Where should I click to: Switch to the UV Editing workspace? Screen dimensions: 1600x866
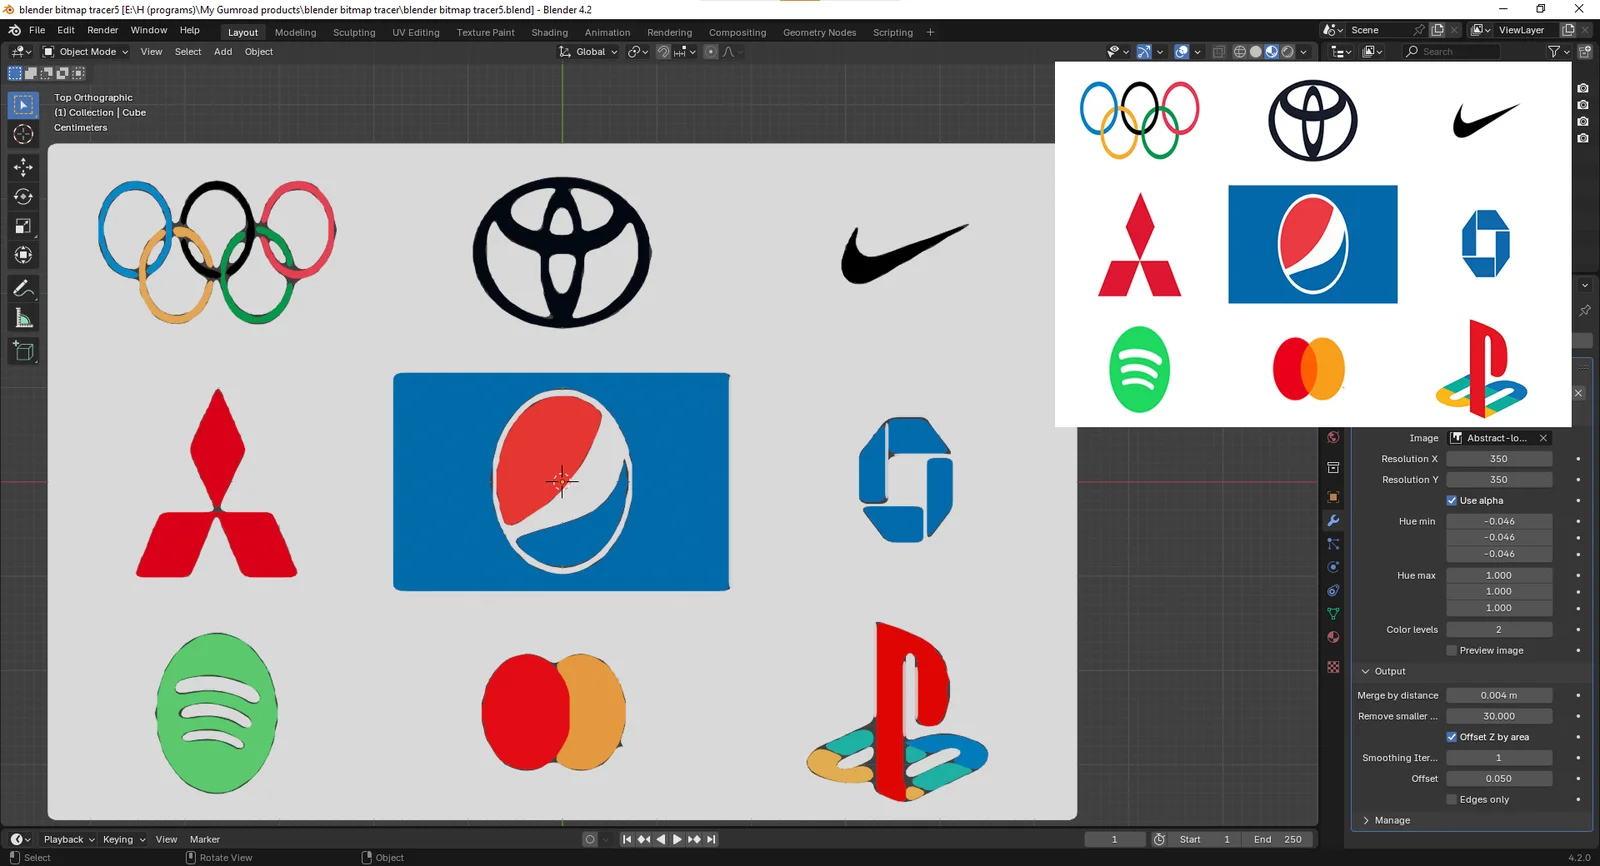(x=416, y=32)
